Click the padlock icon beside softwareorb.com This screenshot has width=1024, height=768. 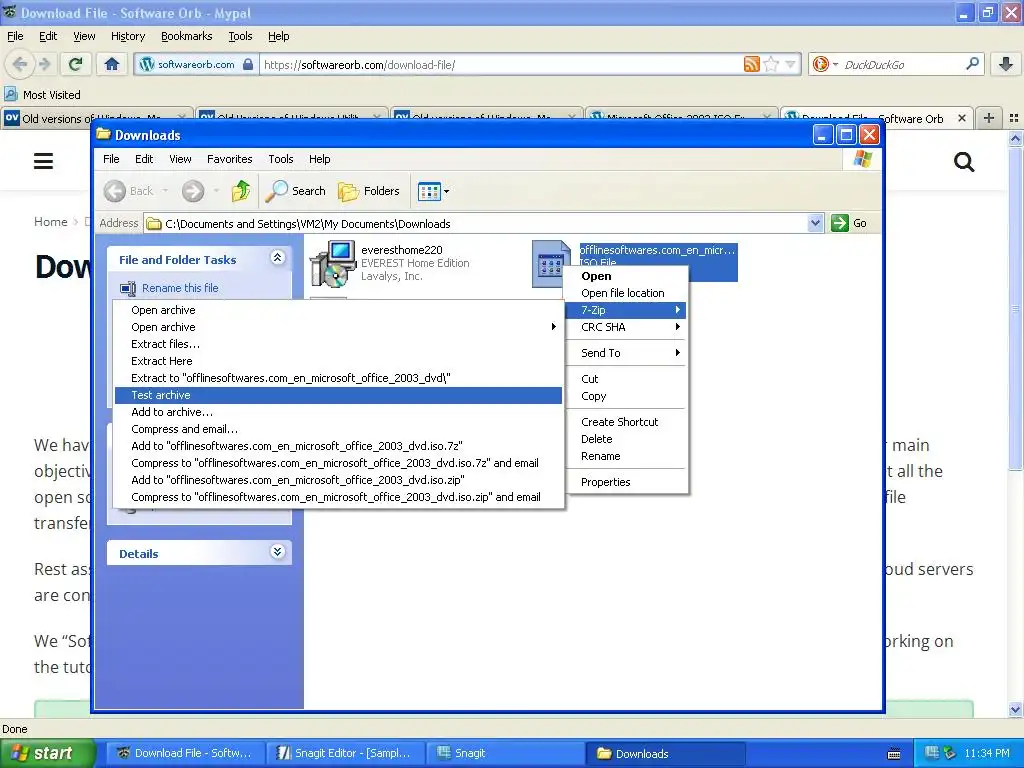[248, 64]
